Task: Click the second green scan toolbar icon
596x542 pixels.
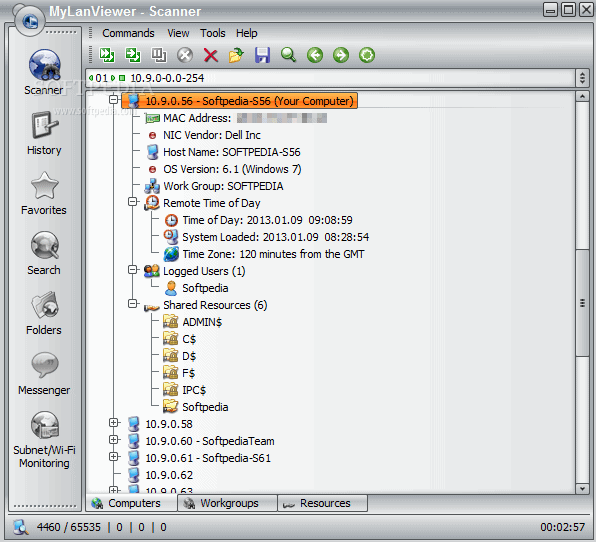Action: pos(133,55)
